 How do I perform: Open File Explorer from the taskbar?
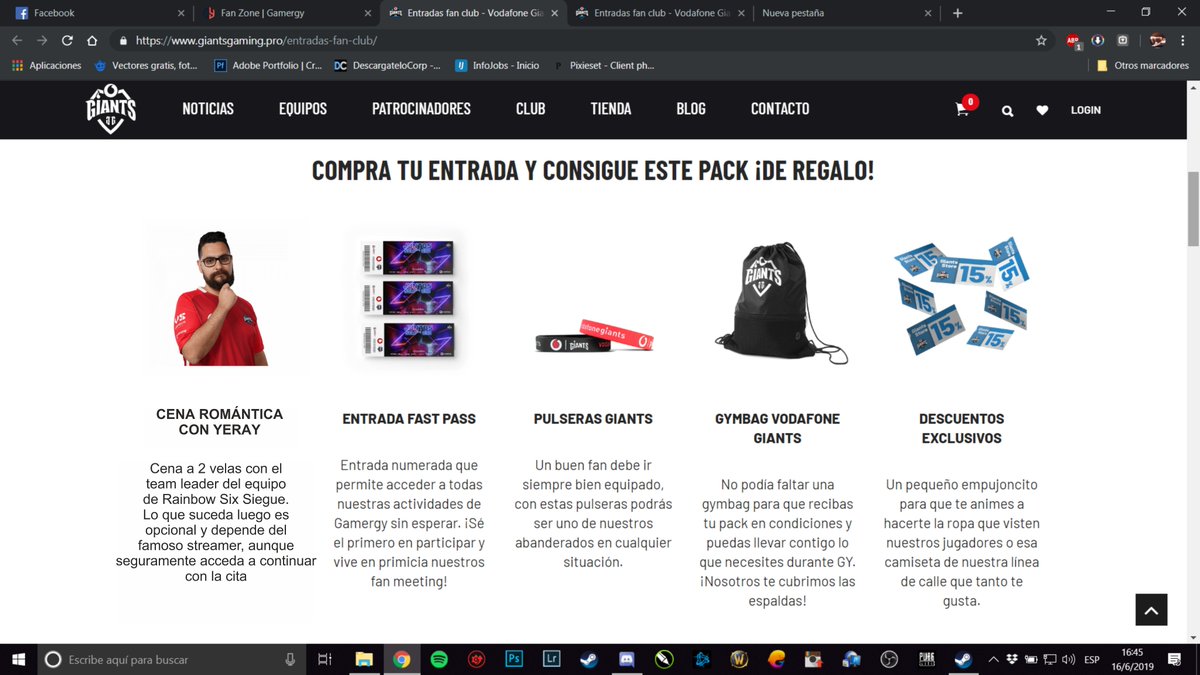[x=364, y=659]
